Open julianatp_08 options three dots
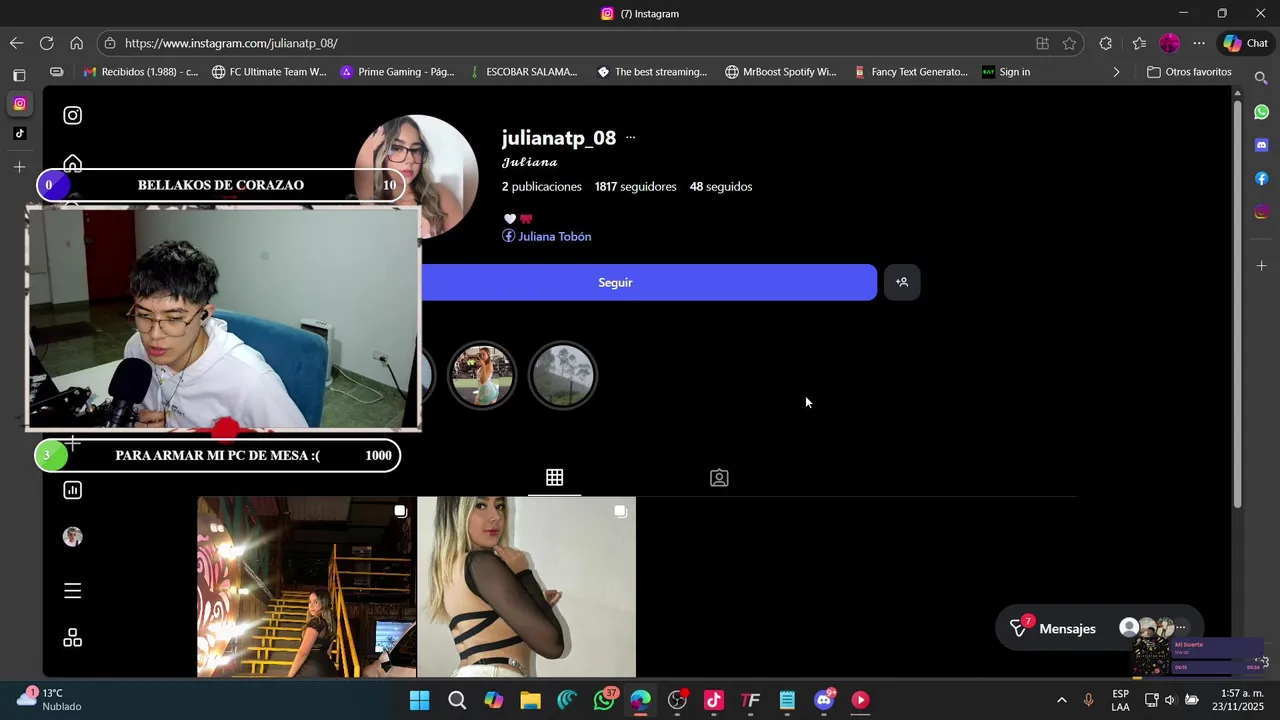 pos(630,138)
